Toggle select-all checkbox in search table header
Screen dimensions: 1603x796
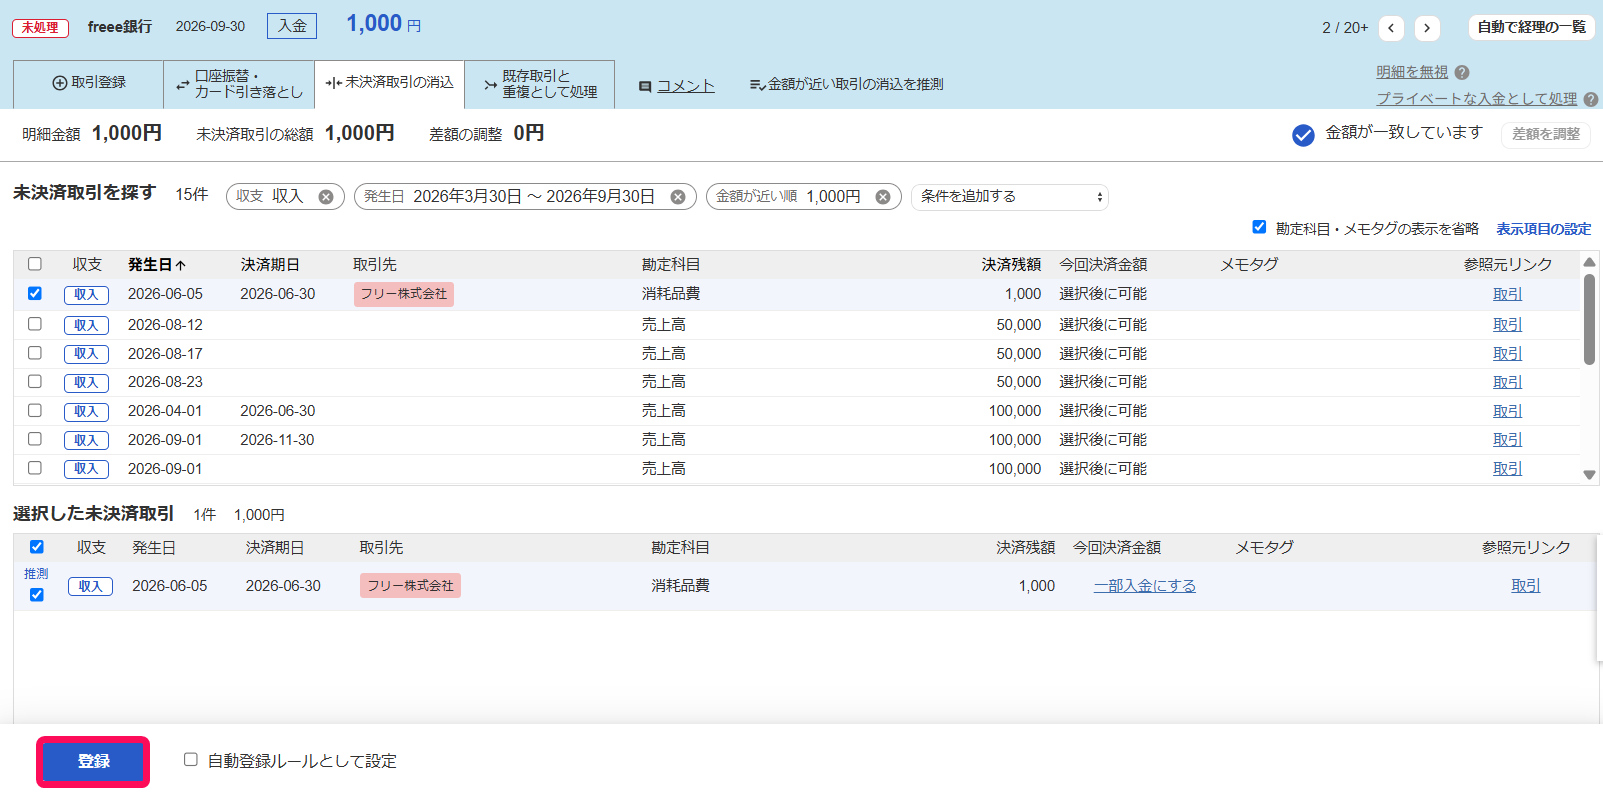[35, 264]
